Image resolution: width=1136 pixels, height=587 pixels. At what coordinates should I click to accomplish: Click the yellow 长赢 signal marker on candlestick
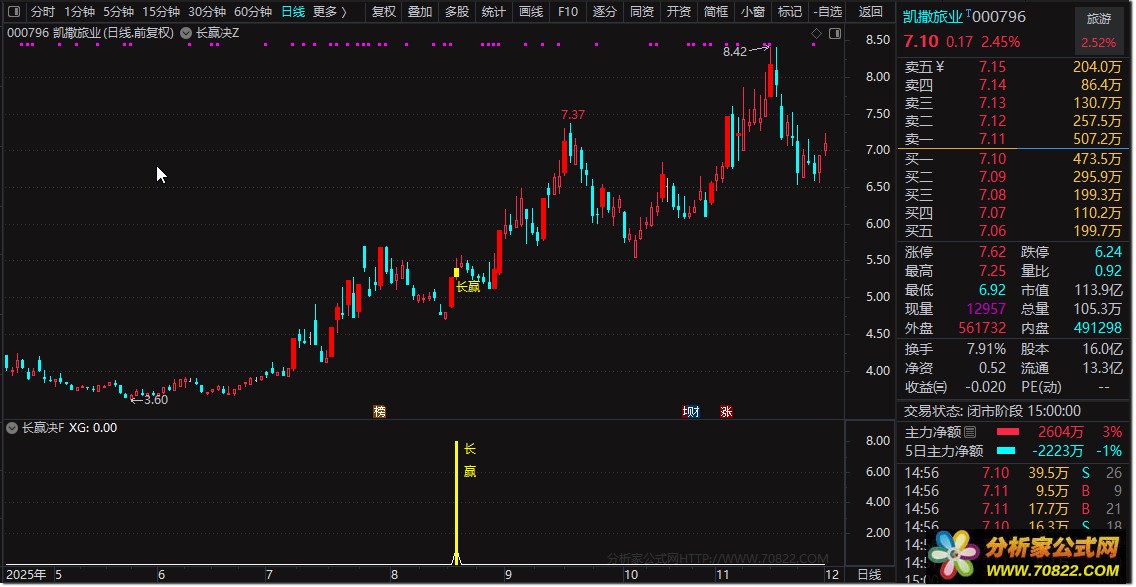pos(457,272)
